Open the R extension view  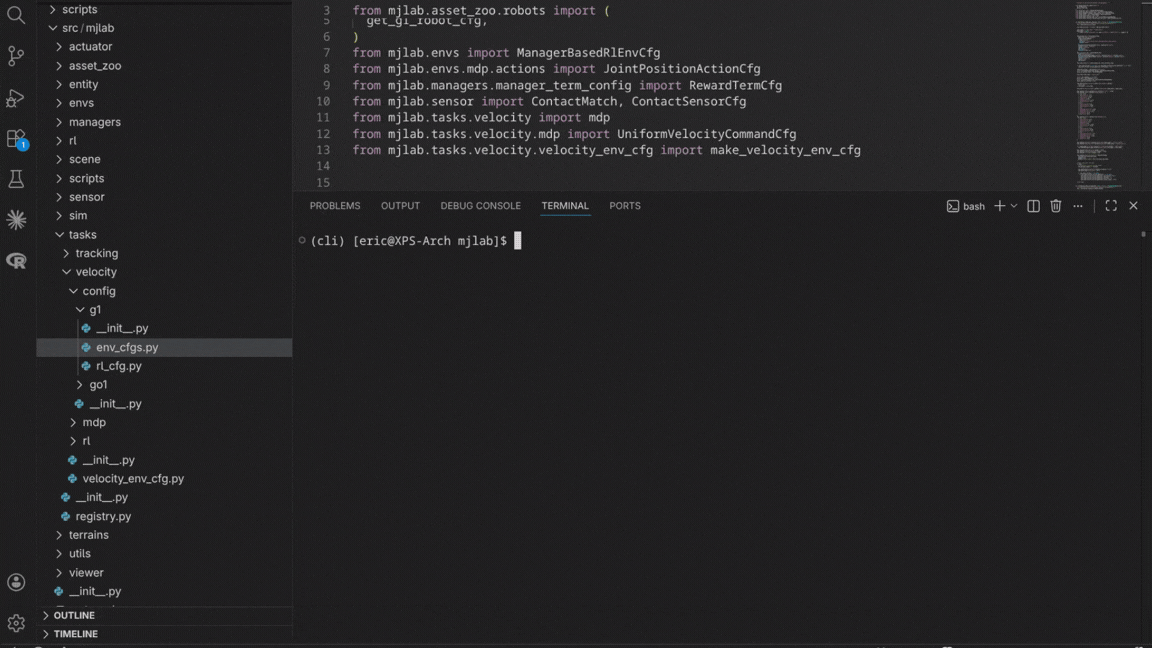pos(16,261)
